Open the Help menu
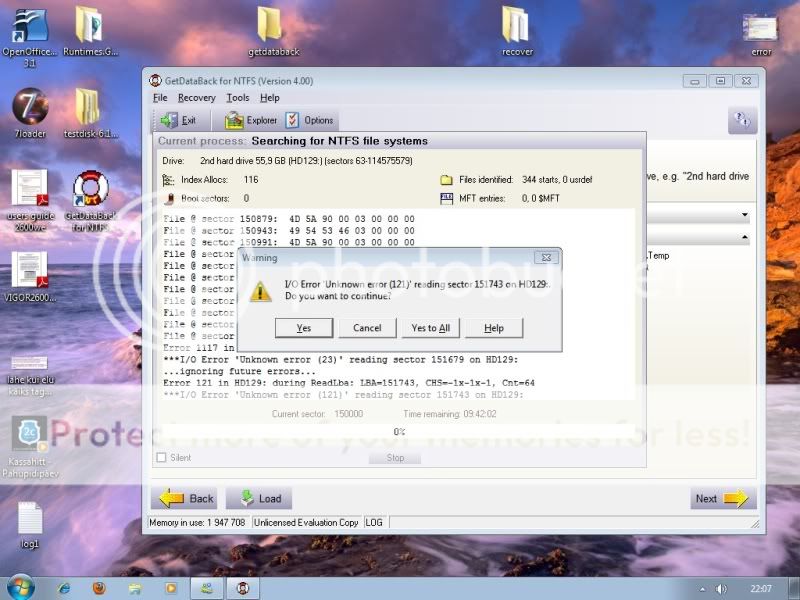800x600 pixels. 269,98
